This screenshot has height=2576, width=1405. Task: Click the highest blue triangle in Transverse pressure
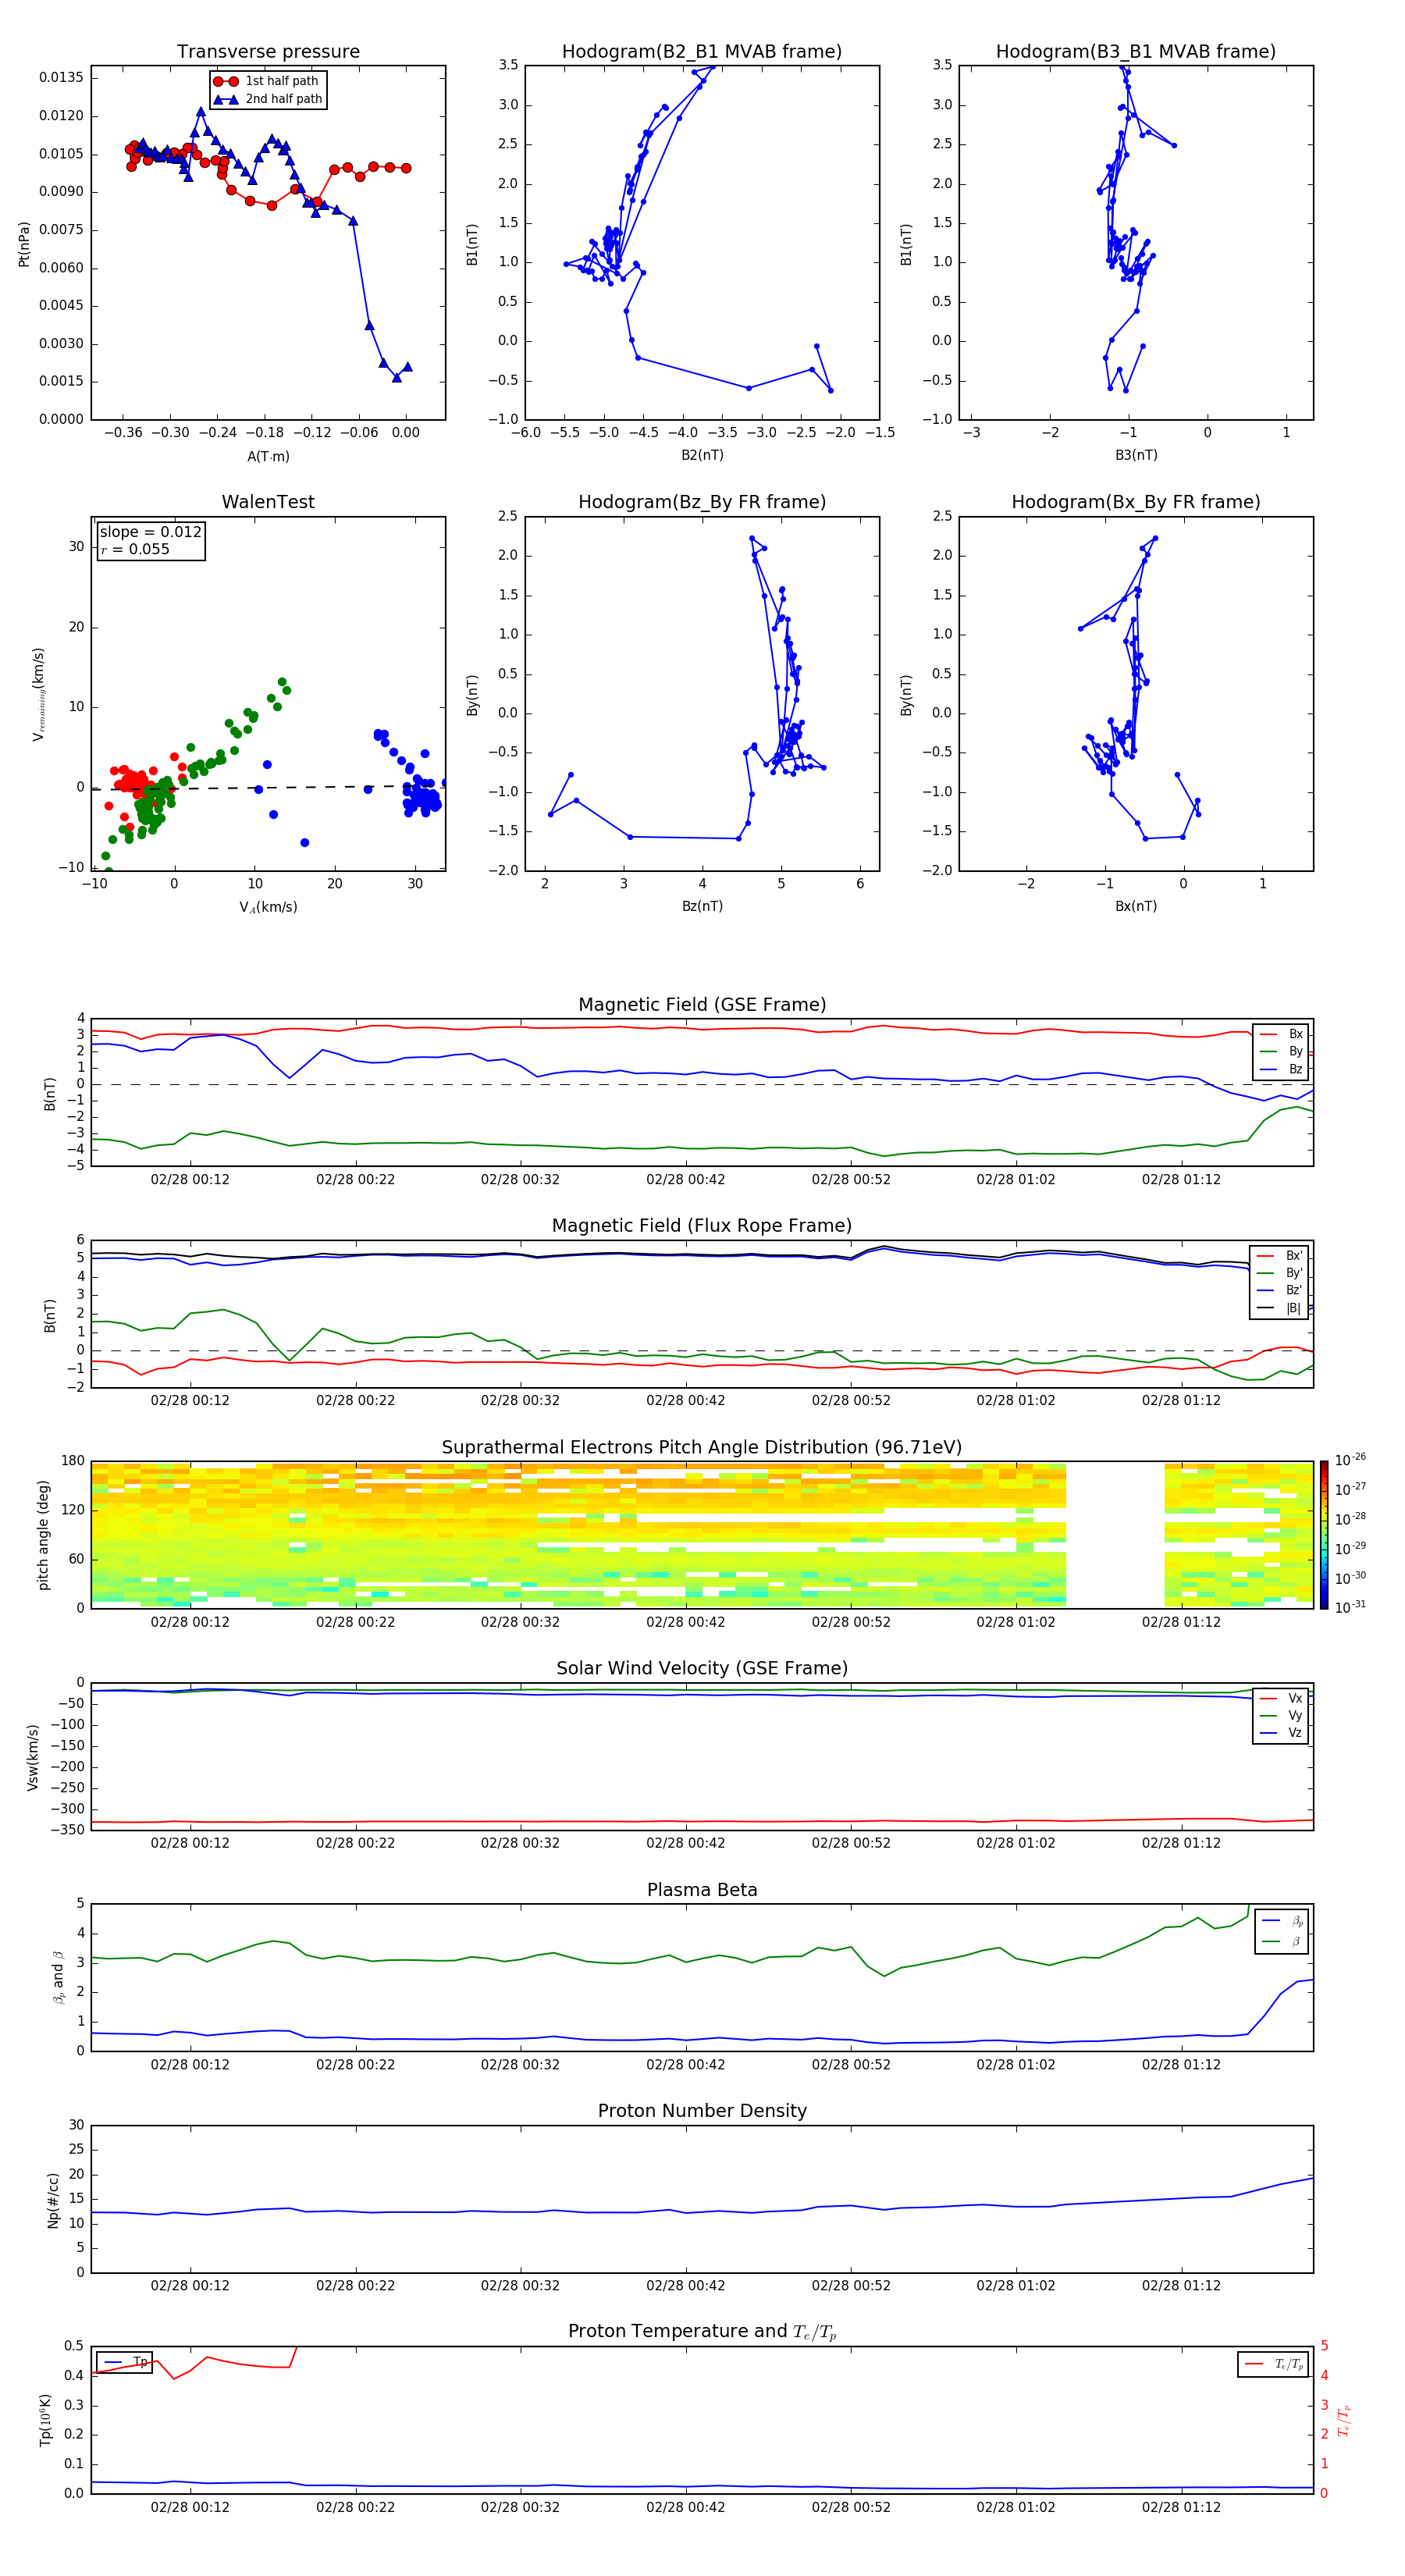click(201, 112)
